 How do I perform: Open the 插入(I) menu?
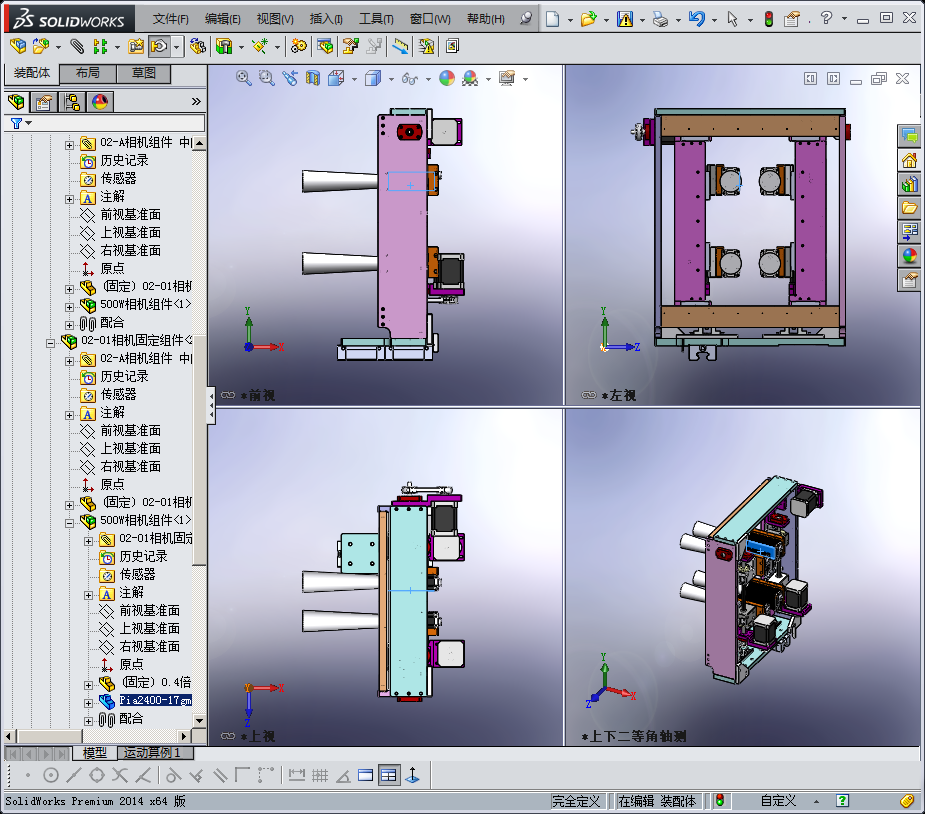pyautogui.click(x=326, y=19)
